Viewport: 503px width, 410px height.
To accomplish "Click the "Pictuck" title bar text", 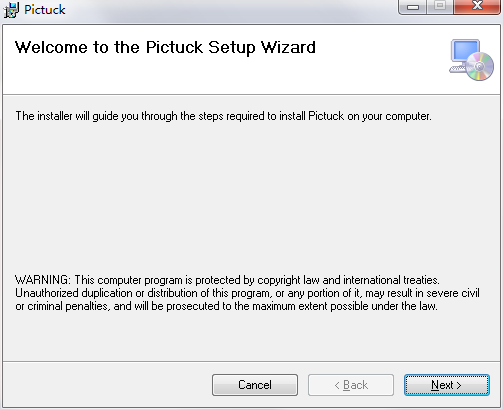I will (45, 10).
